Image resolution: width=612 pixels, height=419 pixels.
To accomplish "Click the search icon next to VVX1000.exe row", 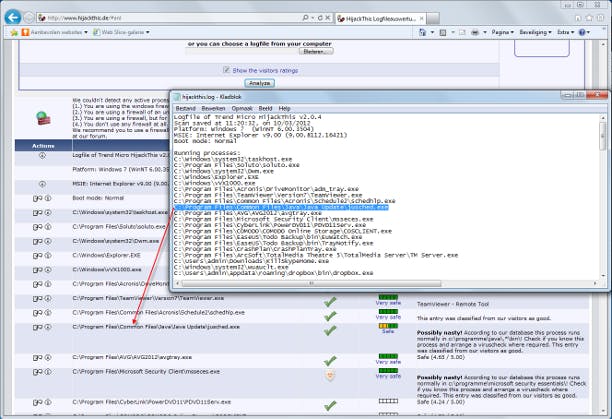I will coord(37,270).
